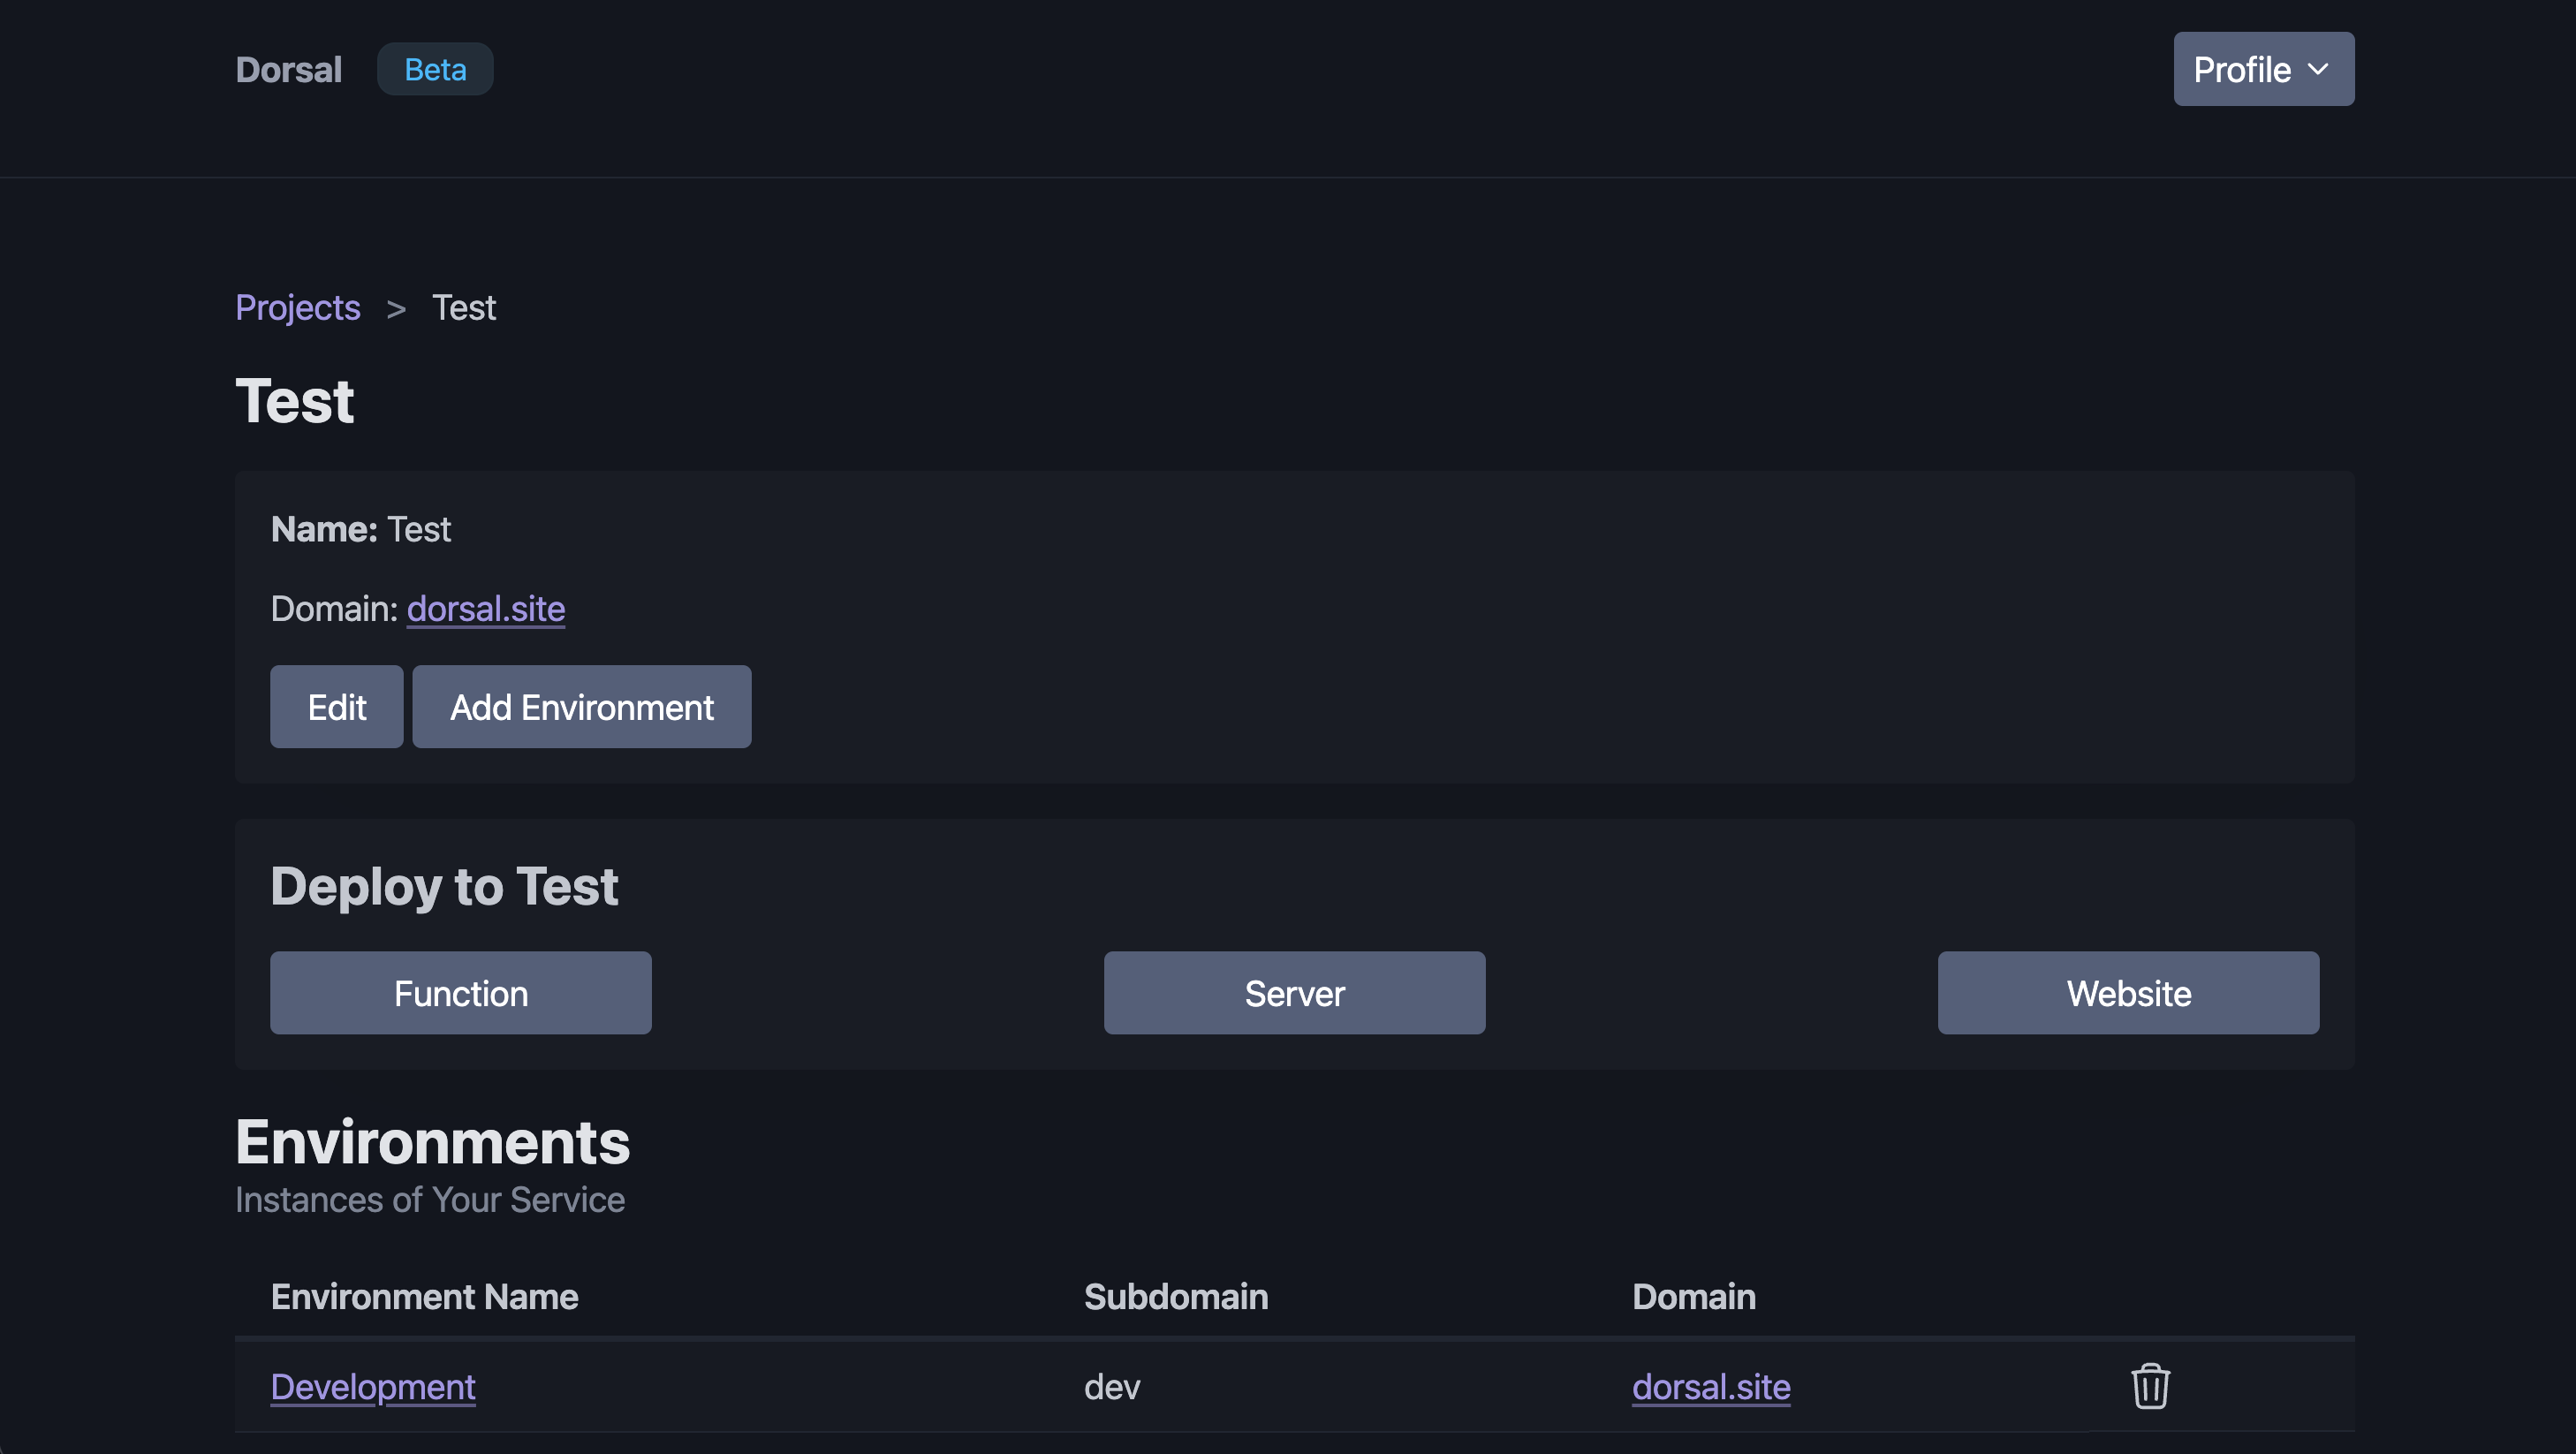
Task: Open the Development environment link
Action: pos(373,1387)
